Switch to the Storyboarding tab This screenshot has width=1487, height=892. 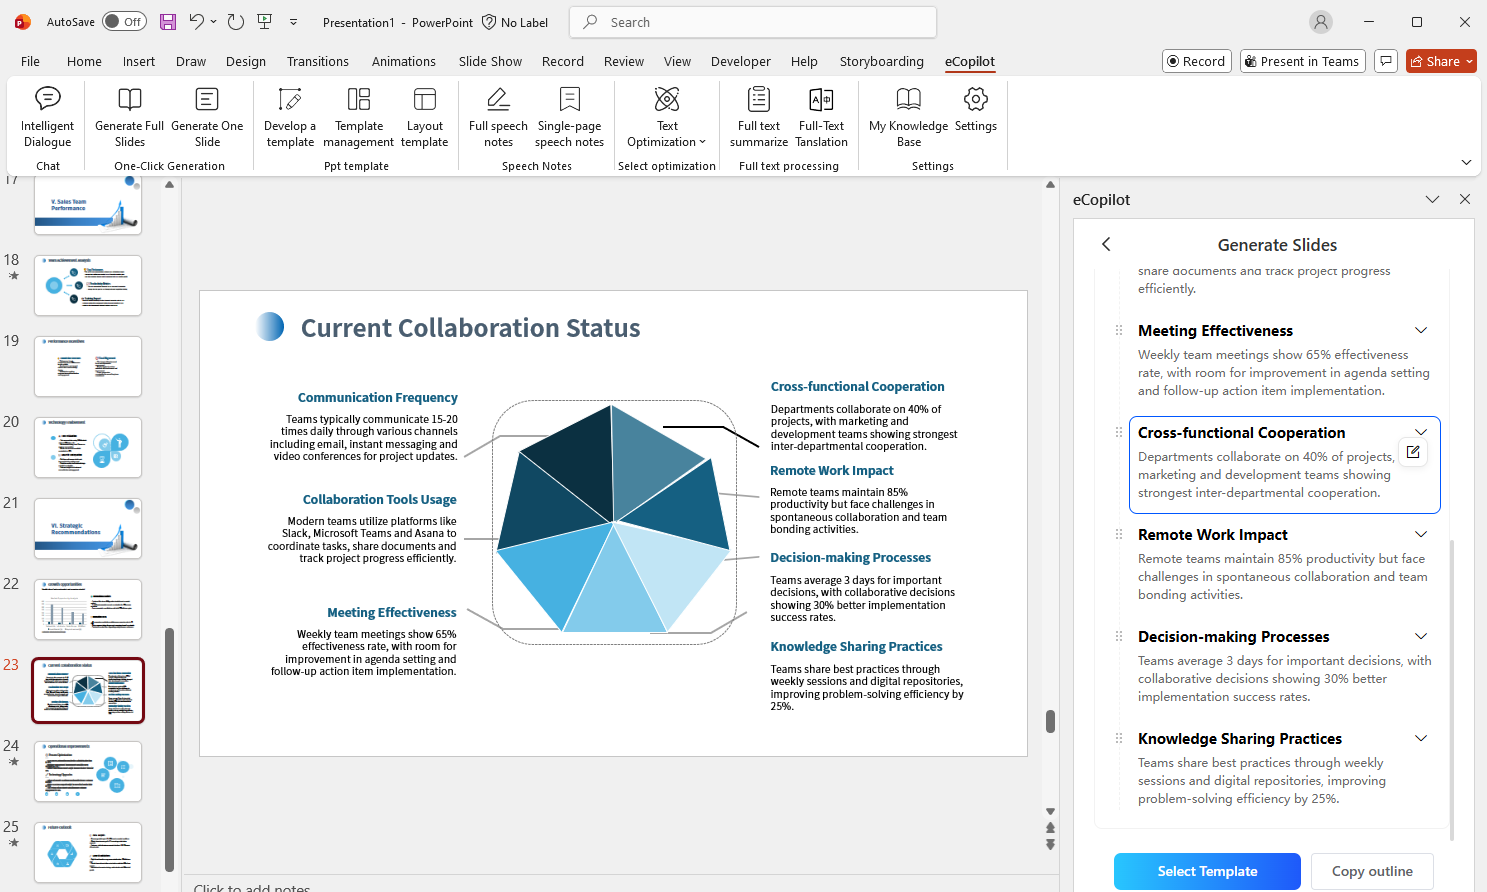[x=881, y=61]
